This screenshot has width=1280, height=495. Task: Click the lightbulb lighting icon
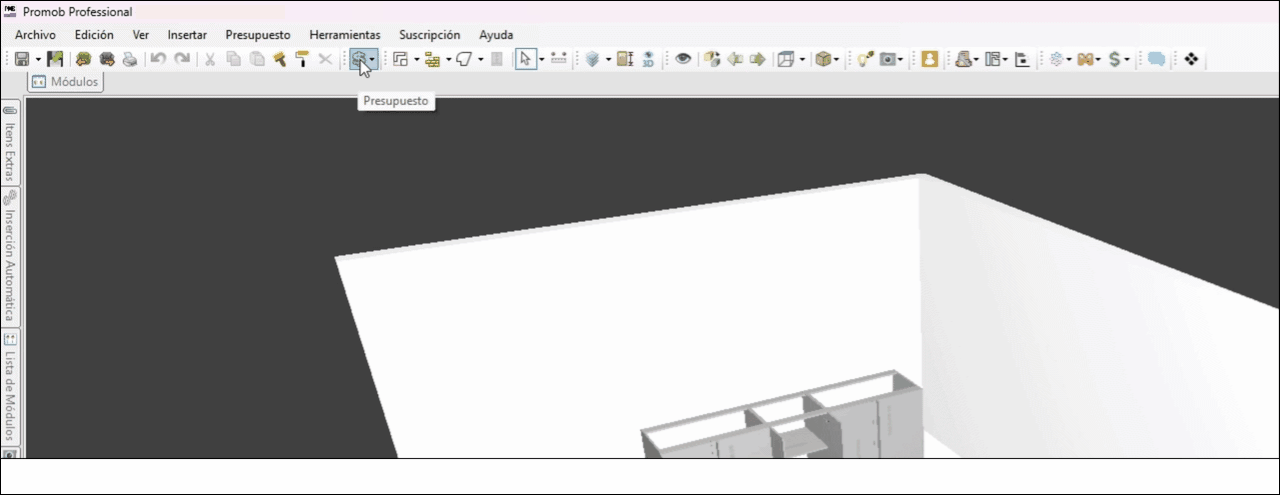864,60
